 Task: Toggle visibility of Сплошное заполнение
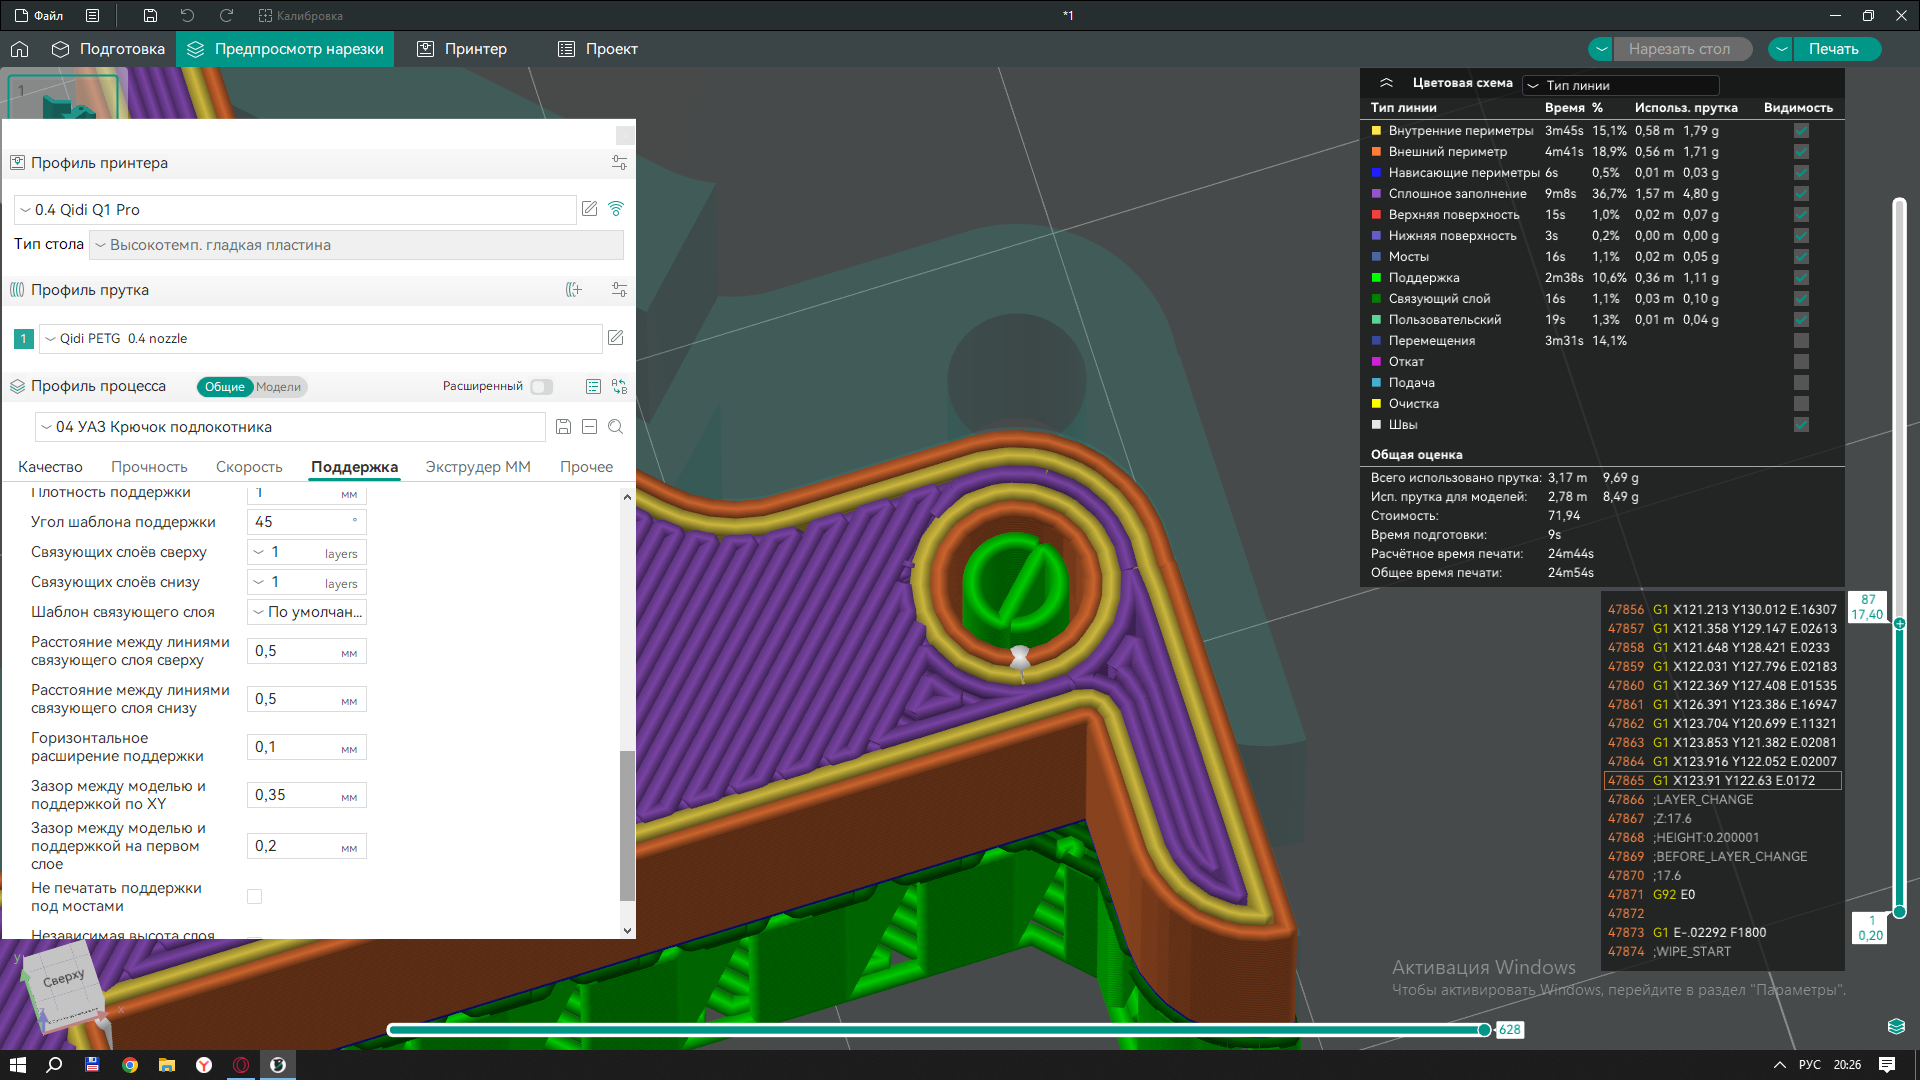pos(1801,194)
